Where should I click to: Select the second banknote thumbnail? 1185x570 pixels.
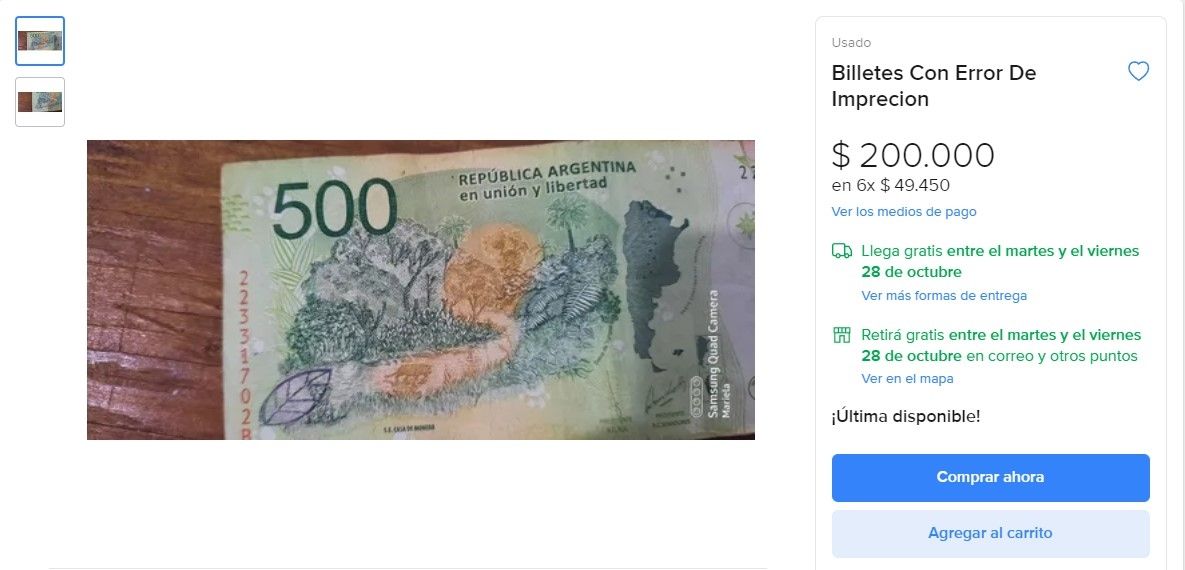tap(40, 102)
